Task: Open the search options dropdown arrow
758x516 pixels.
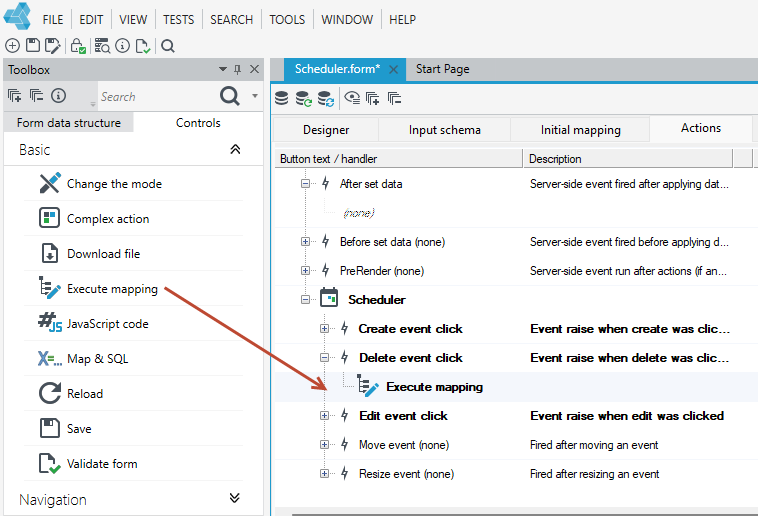Action: coord(255,96)
